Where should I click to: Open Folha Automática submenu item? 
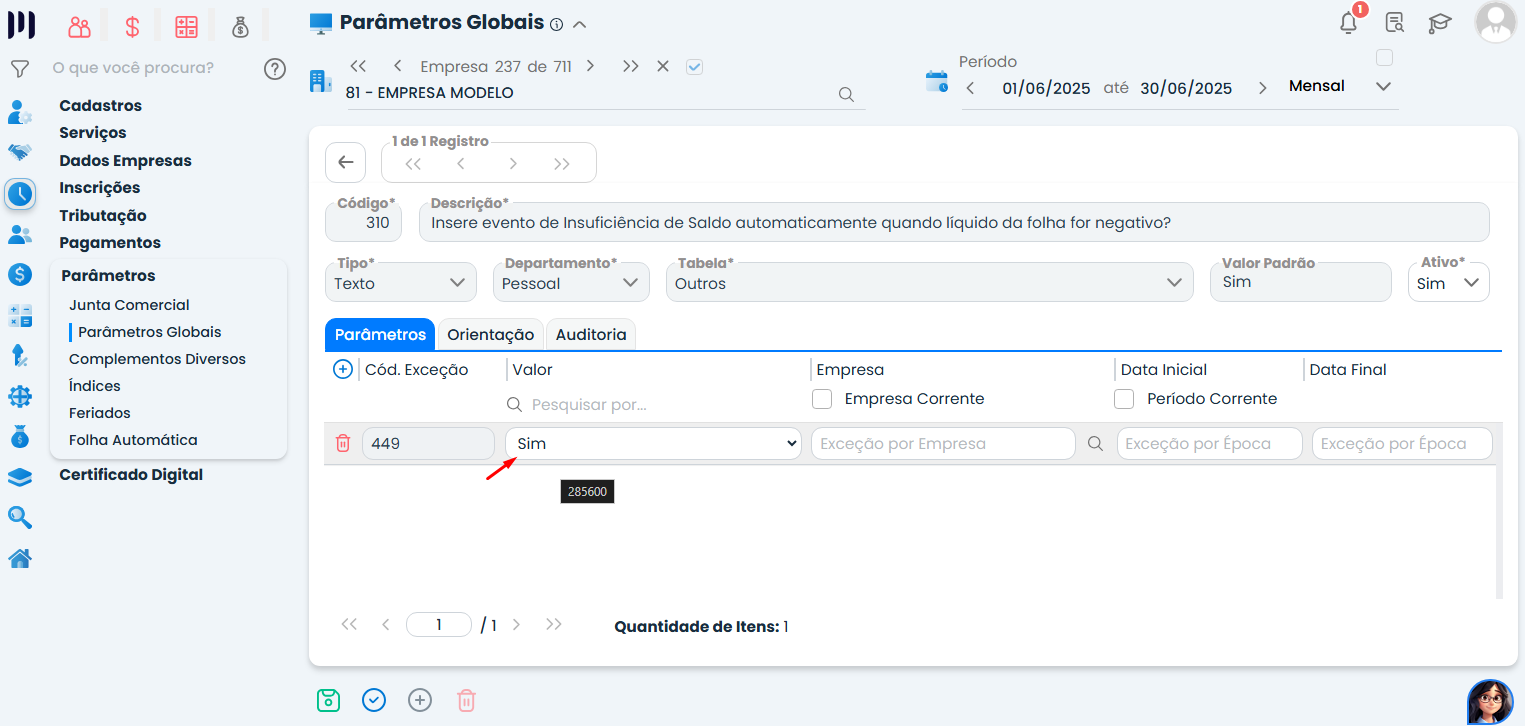pos(133,440)
